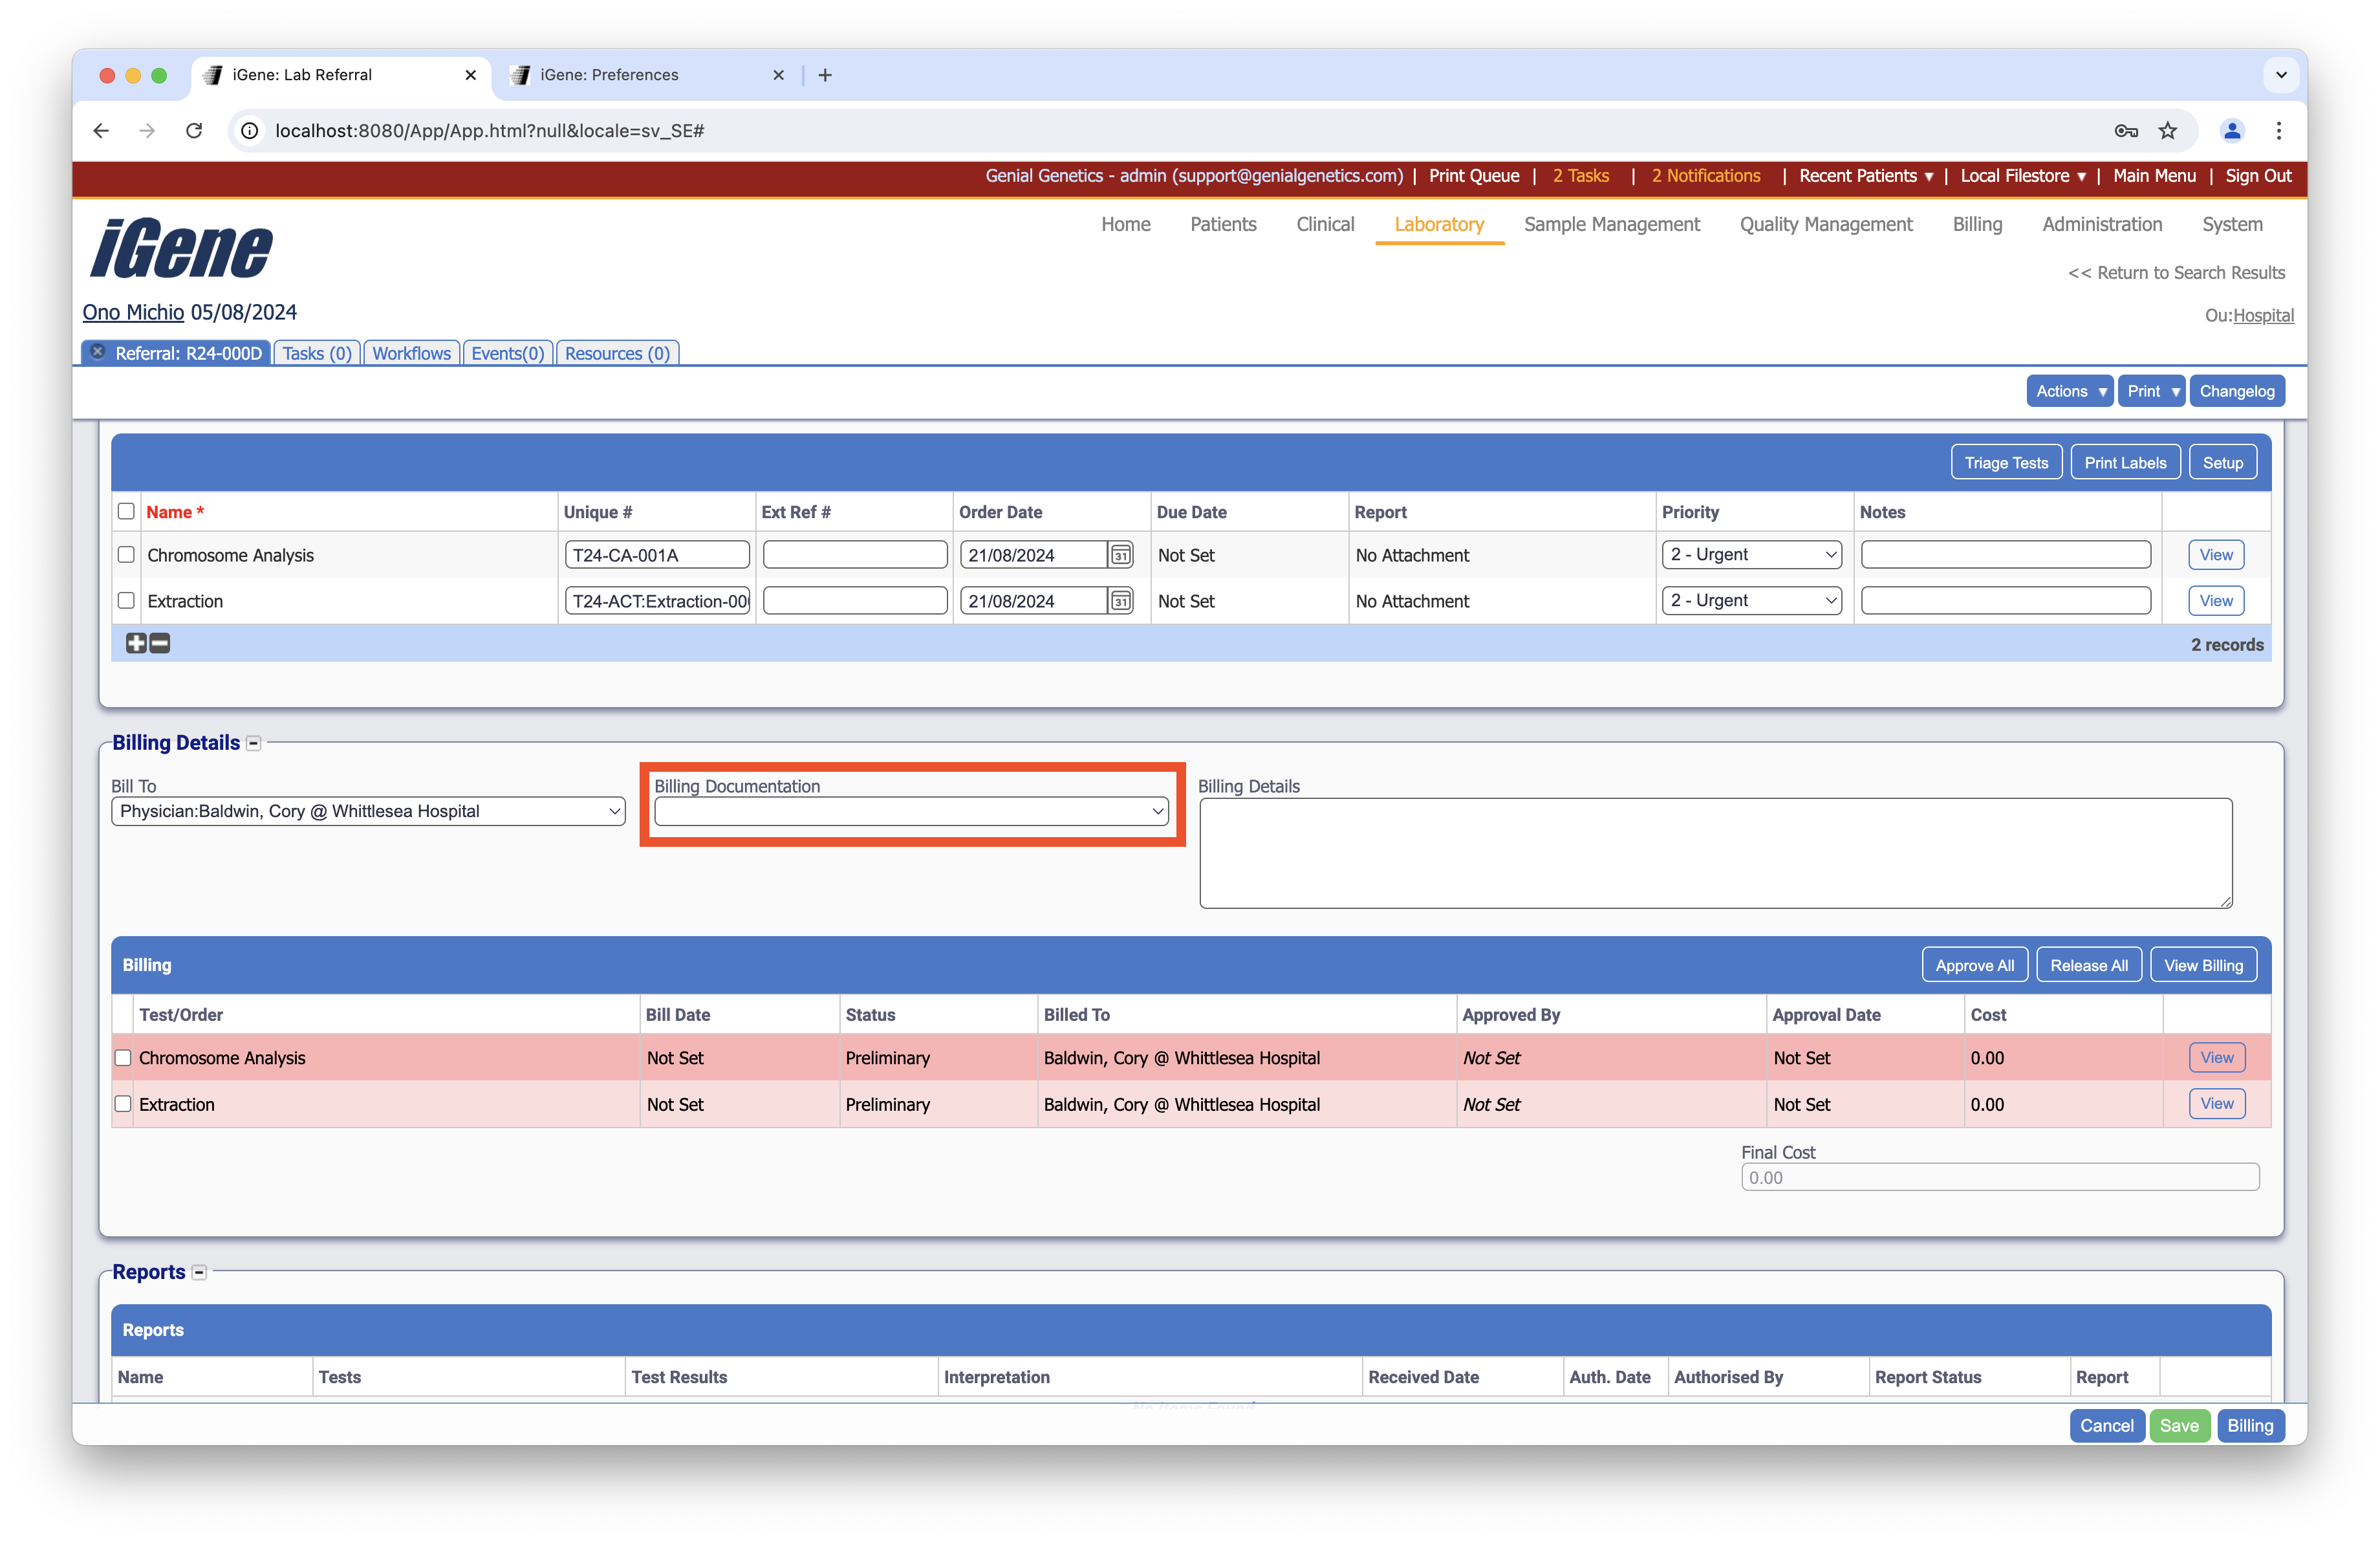Screen dimensions: 2380x1541
Task: Bookmark this page with the star icon
Action: pos(2168,131)
